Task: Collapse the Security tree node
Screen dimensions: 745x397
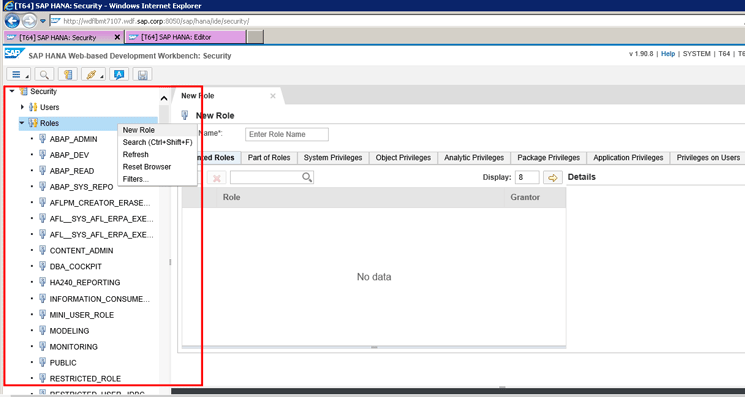Action: (12, 91)
